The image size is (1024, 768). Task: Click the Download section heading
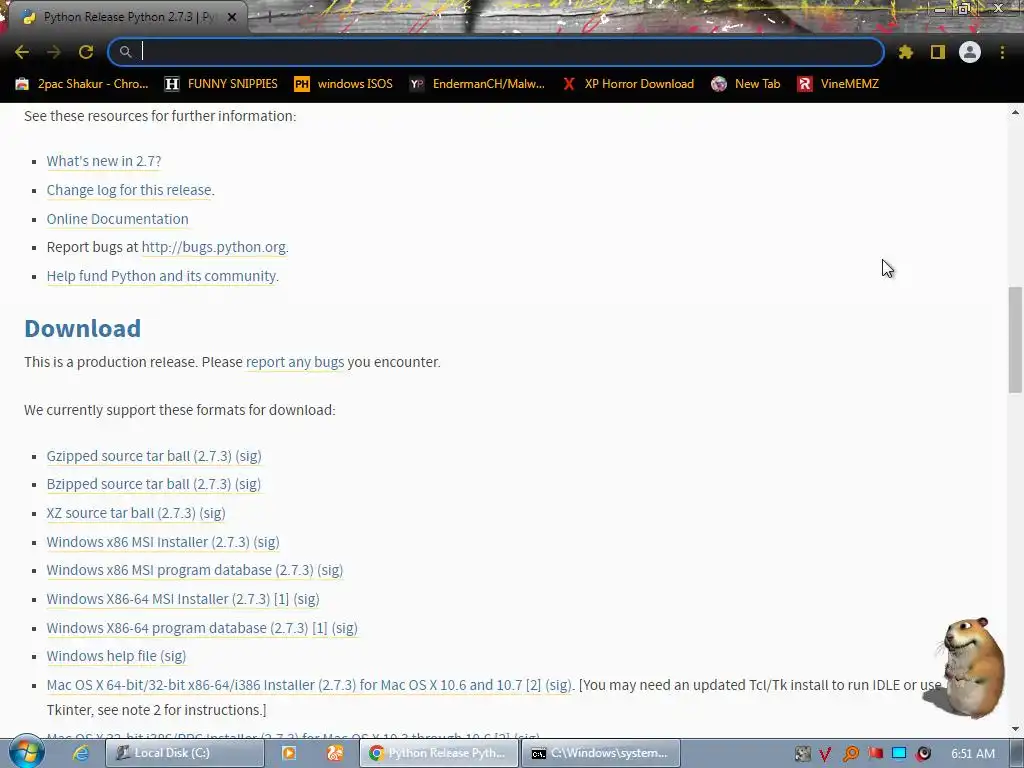(x=82, y=328)
